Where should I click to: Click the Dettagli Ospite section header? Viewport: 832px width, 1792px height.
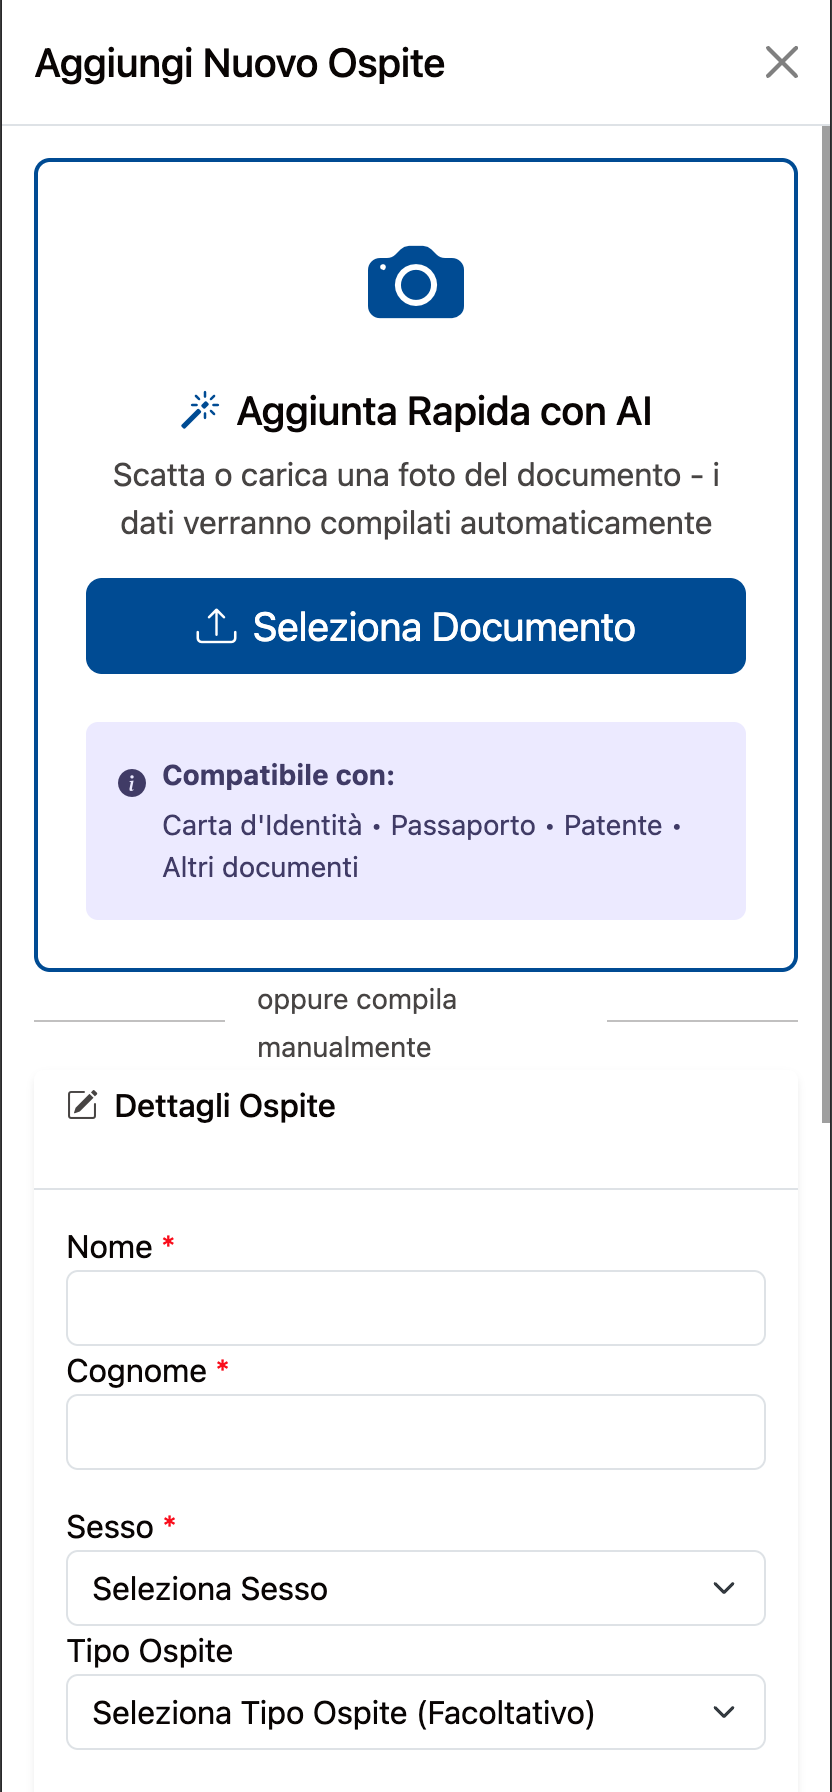point(225,1106)
